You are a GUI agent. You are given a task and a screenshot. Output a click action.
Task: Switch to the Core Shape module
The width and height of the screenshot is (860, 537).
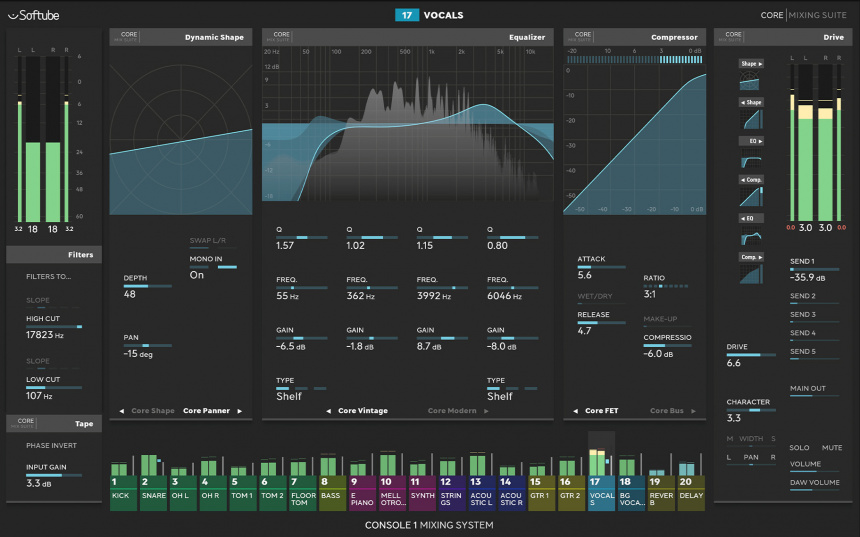153,411
